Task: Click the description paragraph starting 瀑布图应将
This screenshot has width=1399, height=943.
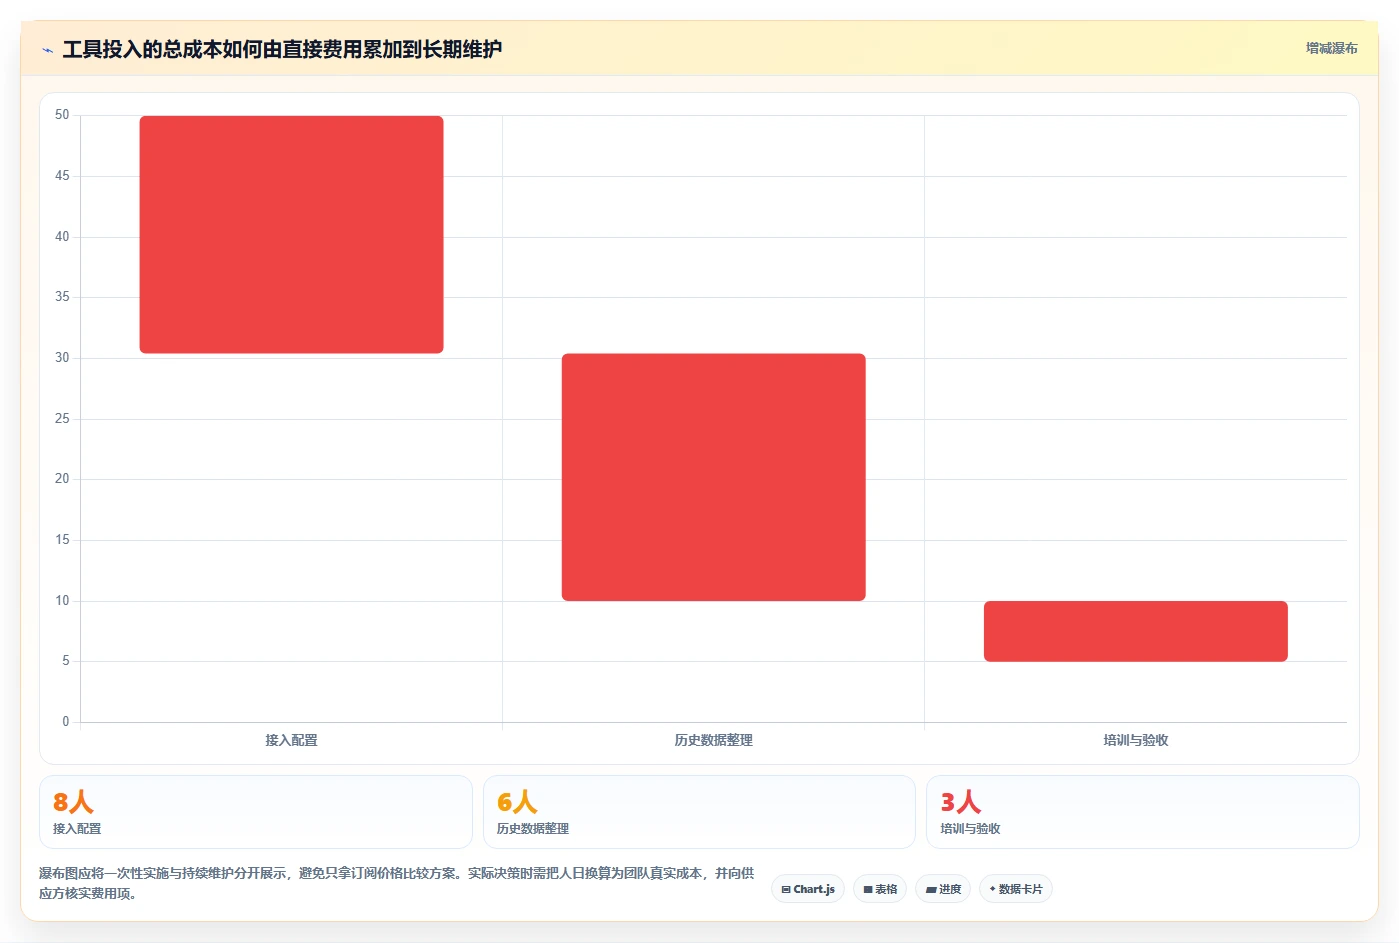Action: pos(397,883)
